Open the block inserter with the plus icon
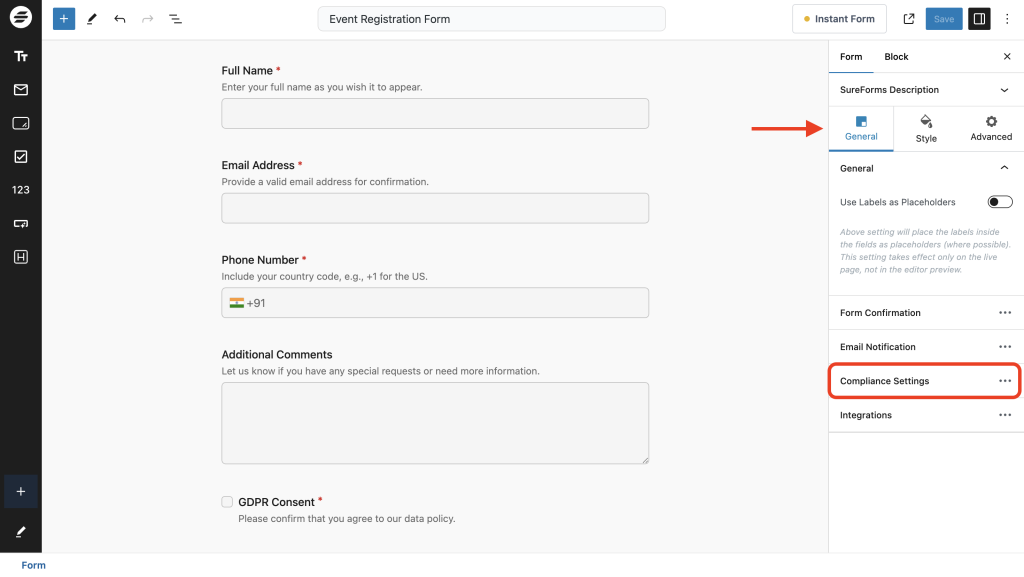The image size is (1024, 577). [x=63, y=18]
